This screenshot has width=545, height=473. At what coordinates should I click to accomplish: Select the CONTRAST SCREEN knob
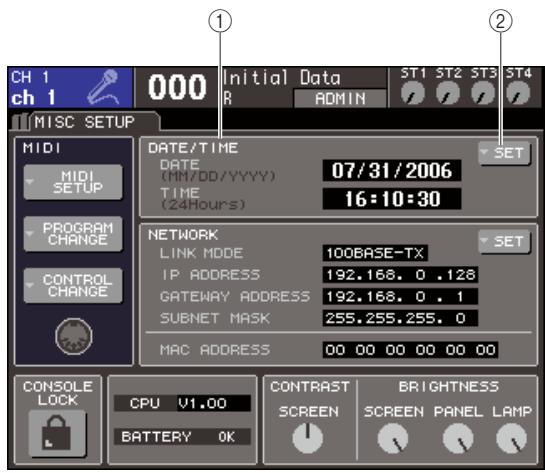308,438
